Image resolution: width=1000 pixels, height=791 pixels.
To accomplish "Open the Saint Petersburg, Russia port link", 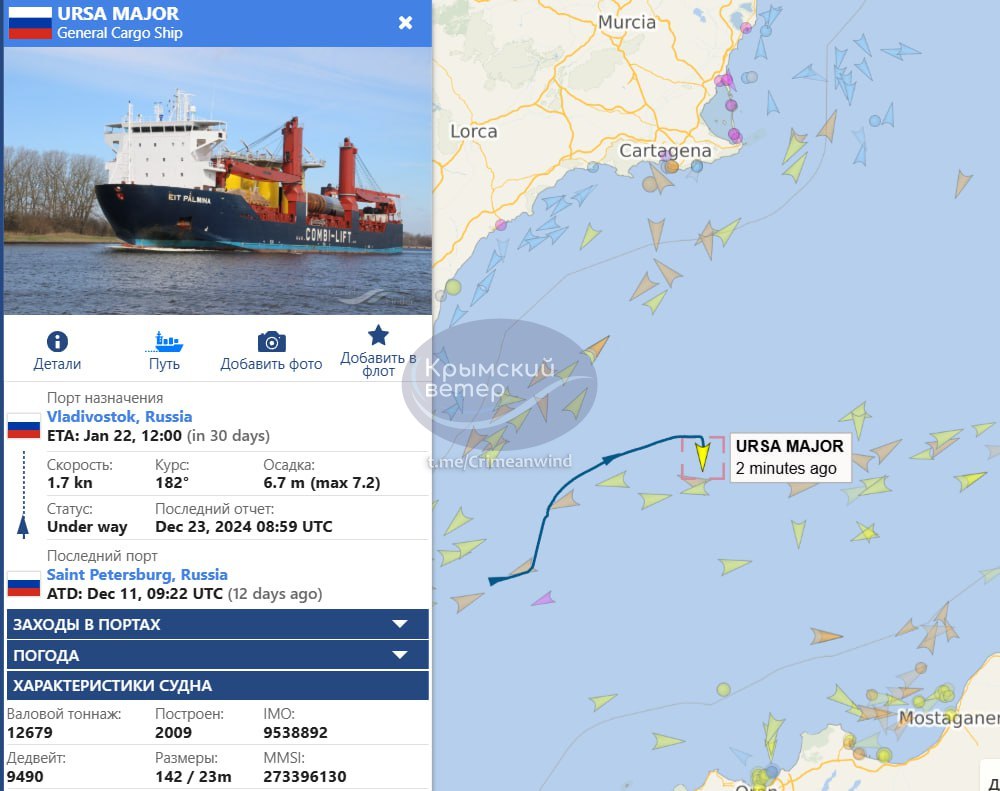I will click(x=137, y=575).
